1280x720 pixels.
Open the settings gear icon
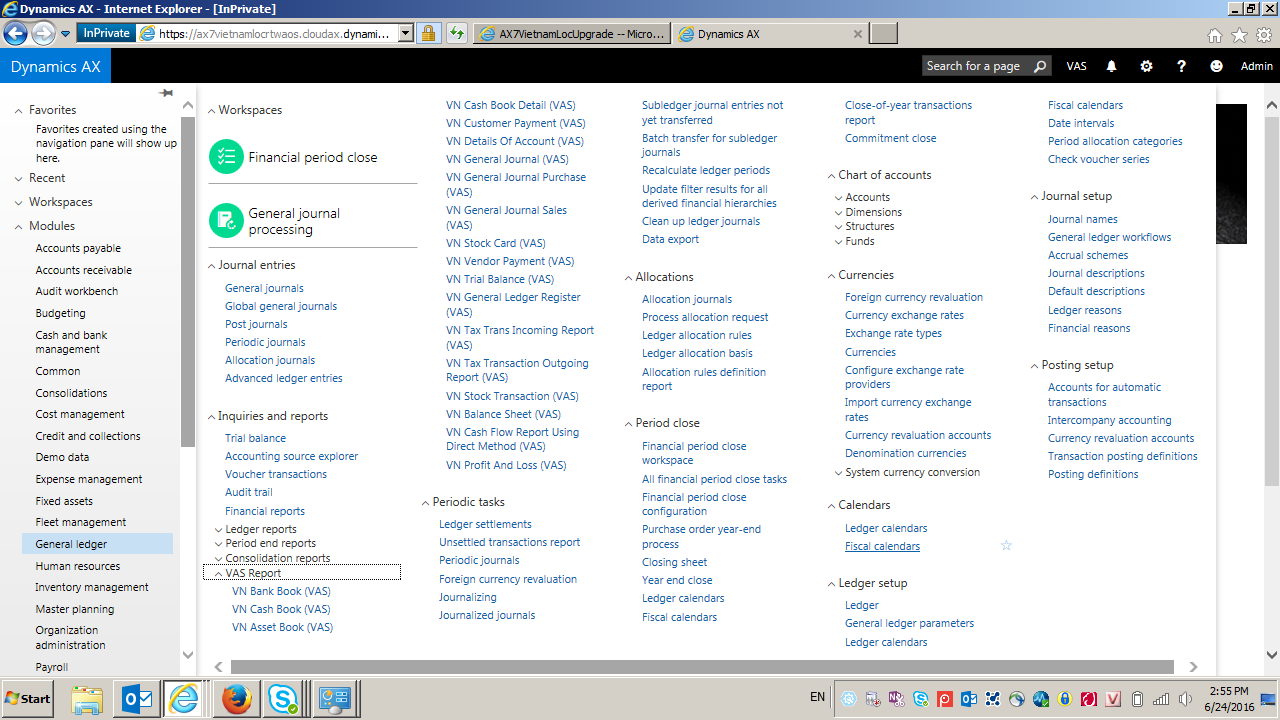pyautogui.click(x=1146, y=66)
